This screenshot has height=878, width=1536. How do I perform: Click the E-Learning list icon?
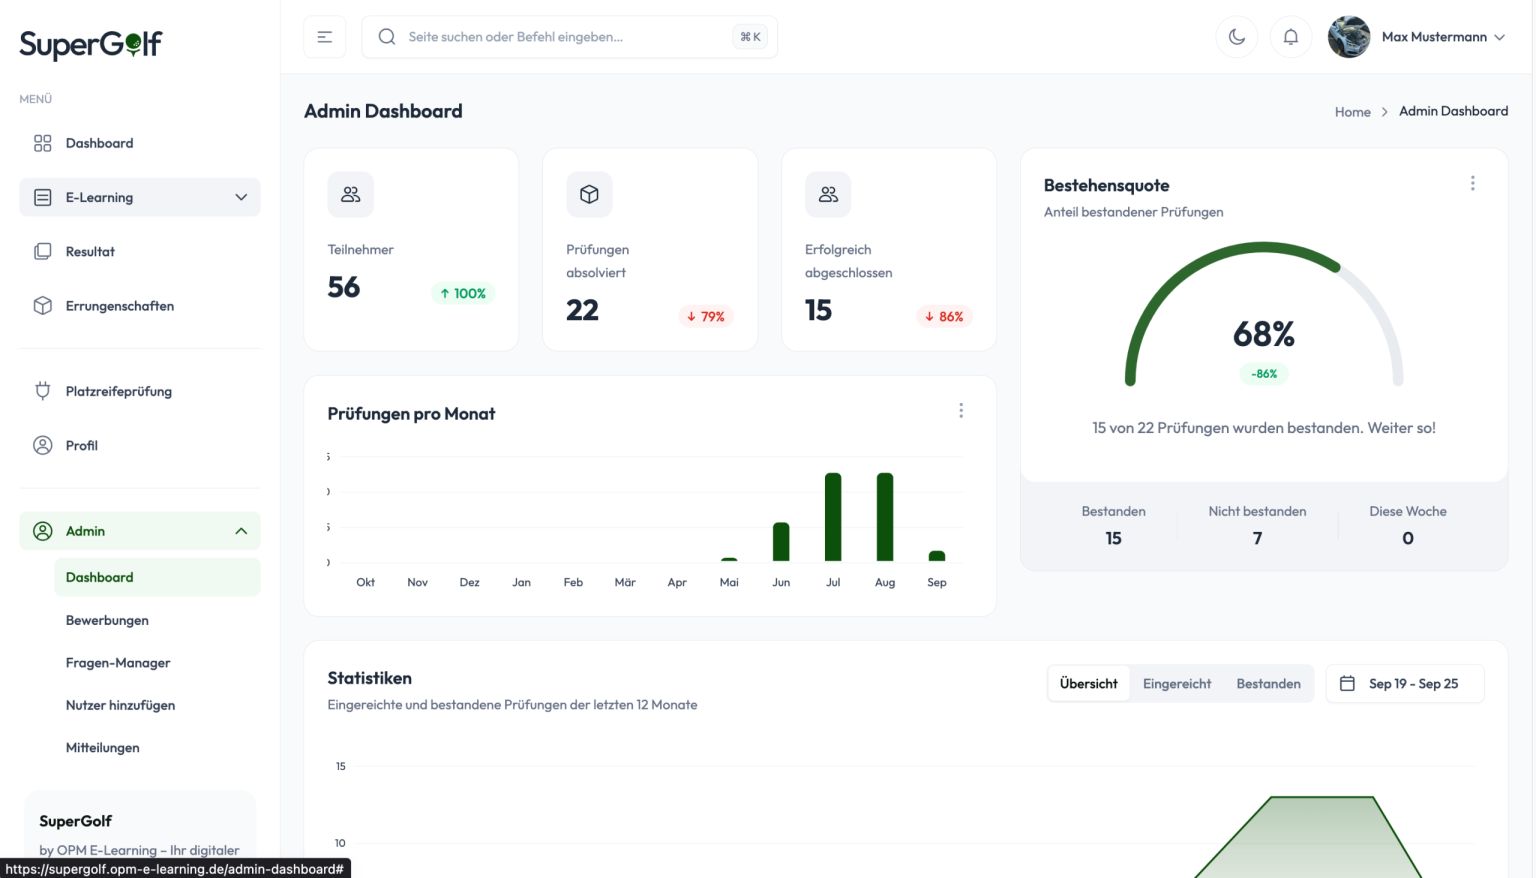(43, 197)
